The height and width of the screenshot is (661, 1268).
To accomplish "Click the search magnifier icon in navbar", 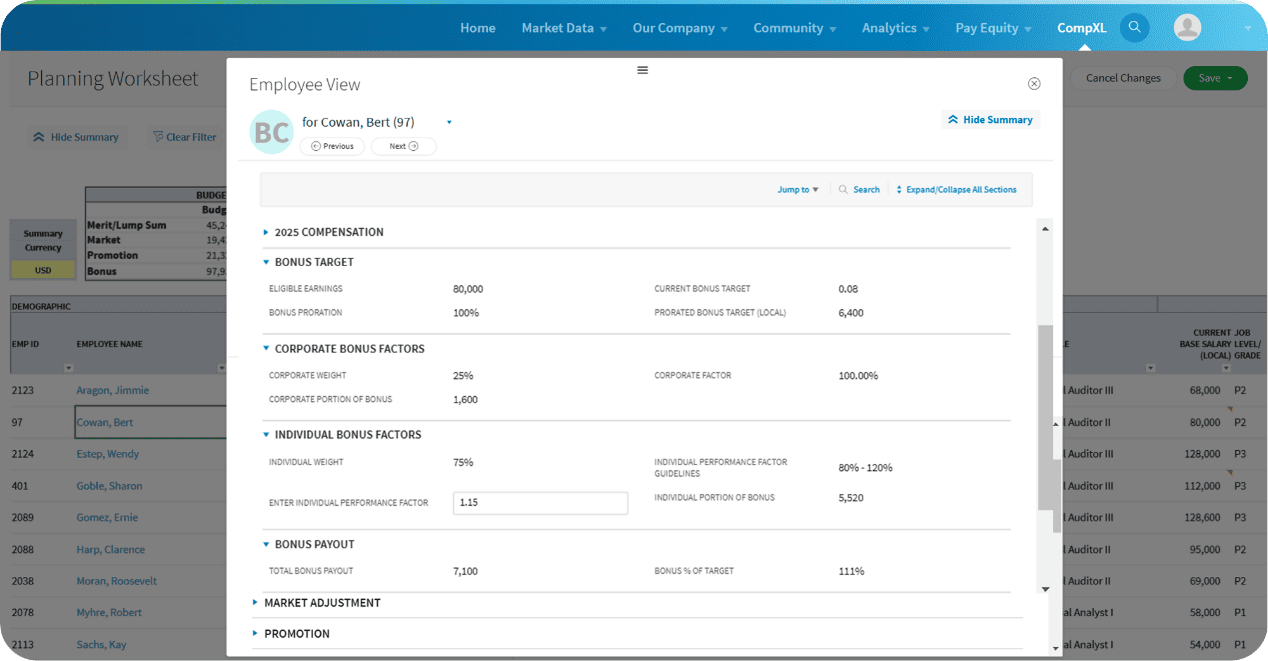I will (1134, 28).
